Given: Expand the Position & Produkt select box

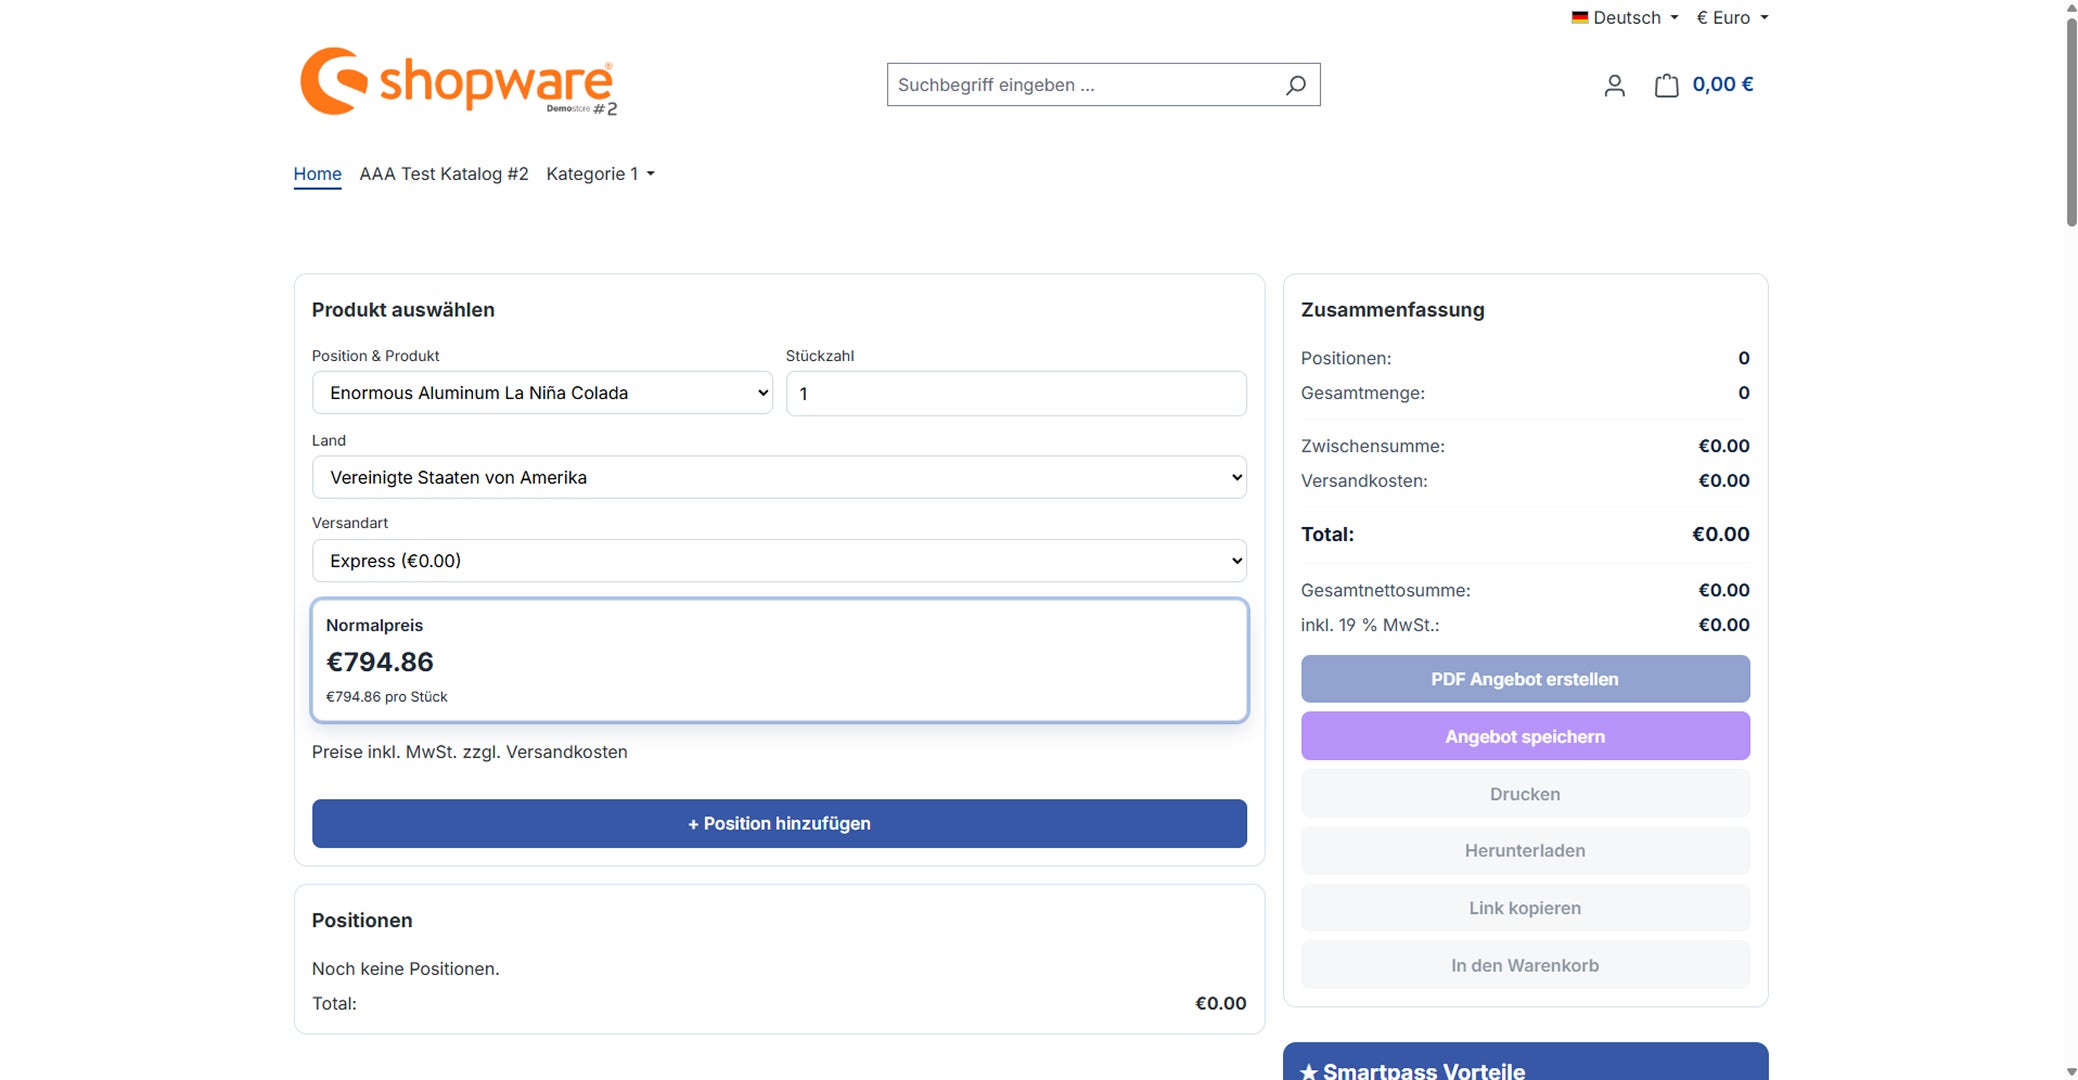Looking at the screenshot, I should [542, 393].
